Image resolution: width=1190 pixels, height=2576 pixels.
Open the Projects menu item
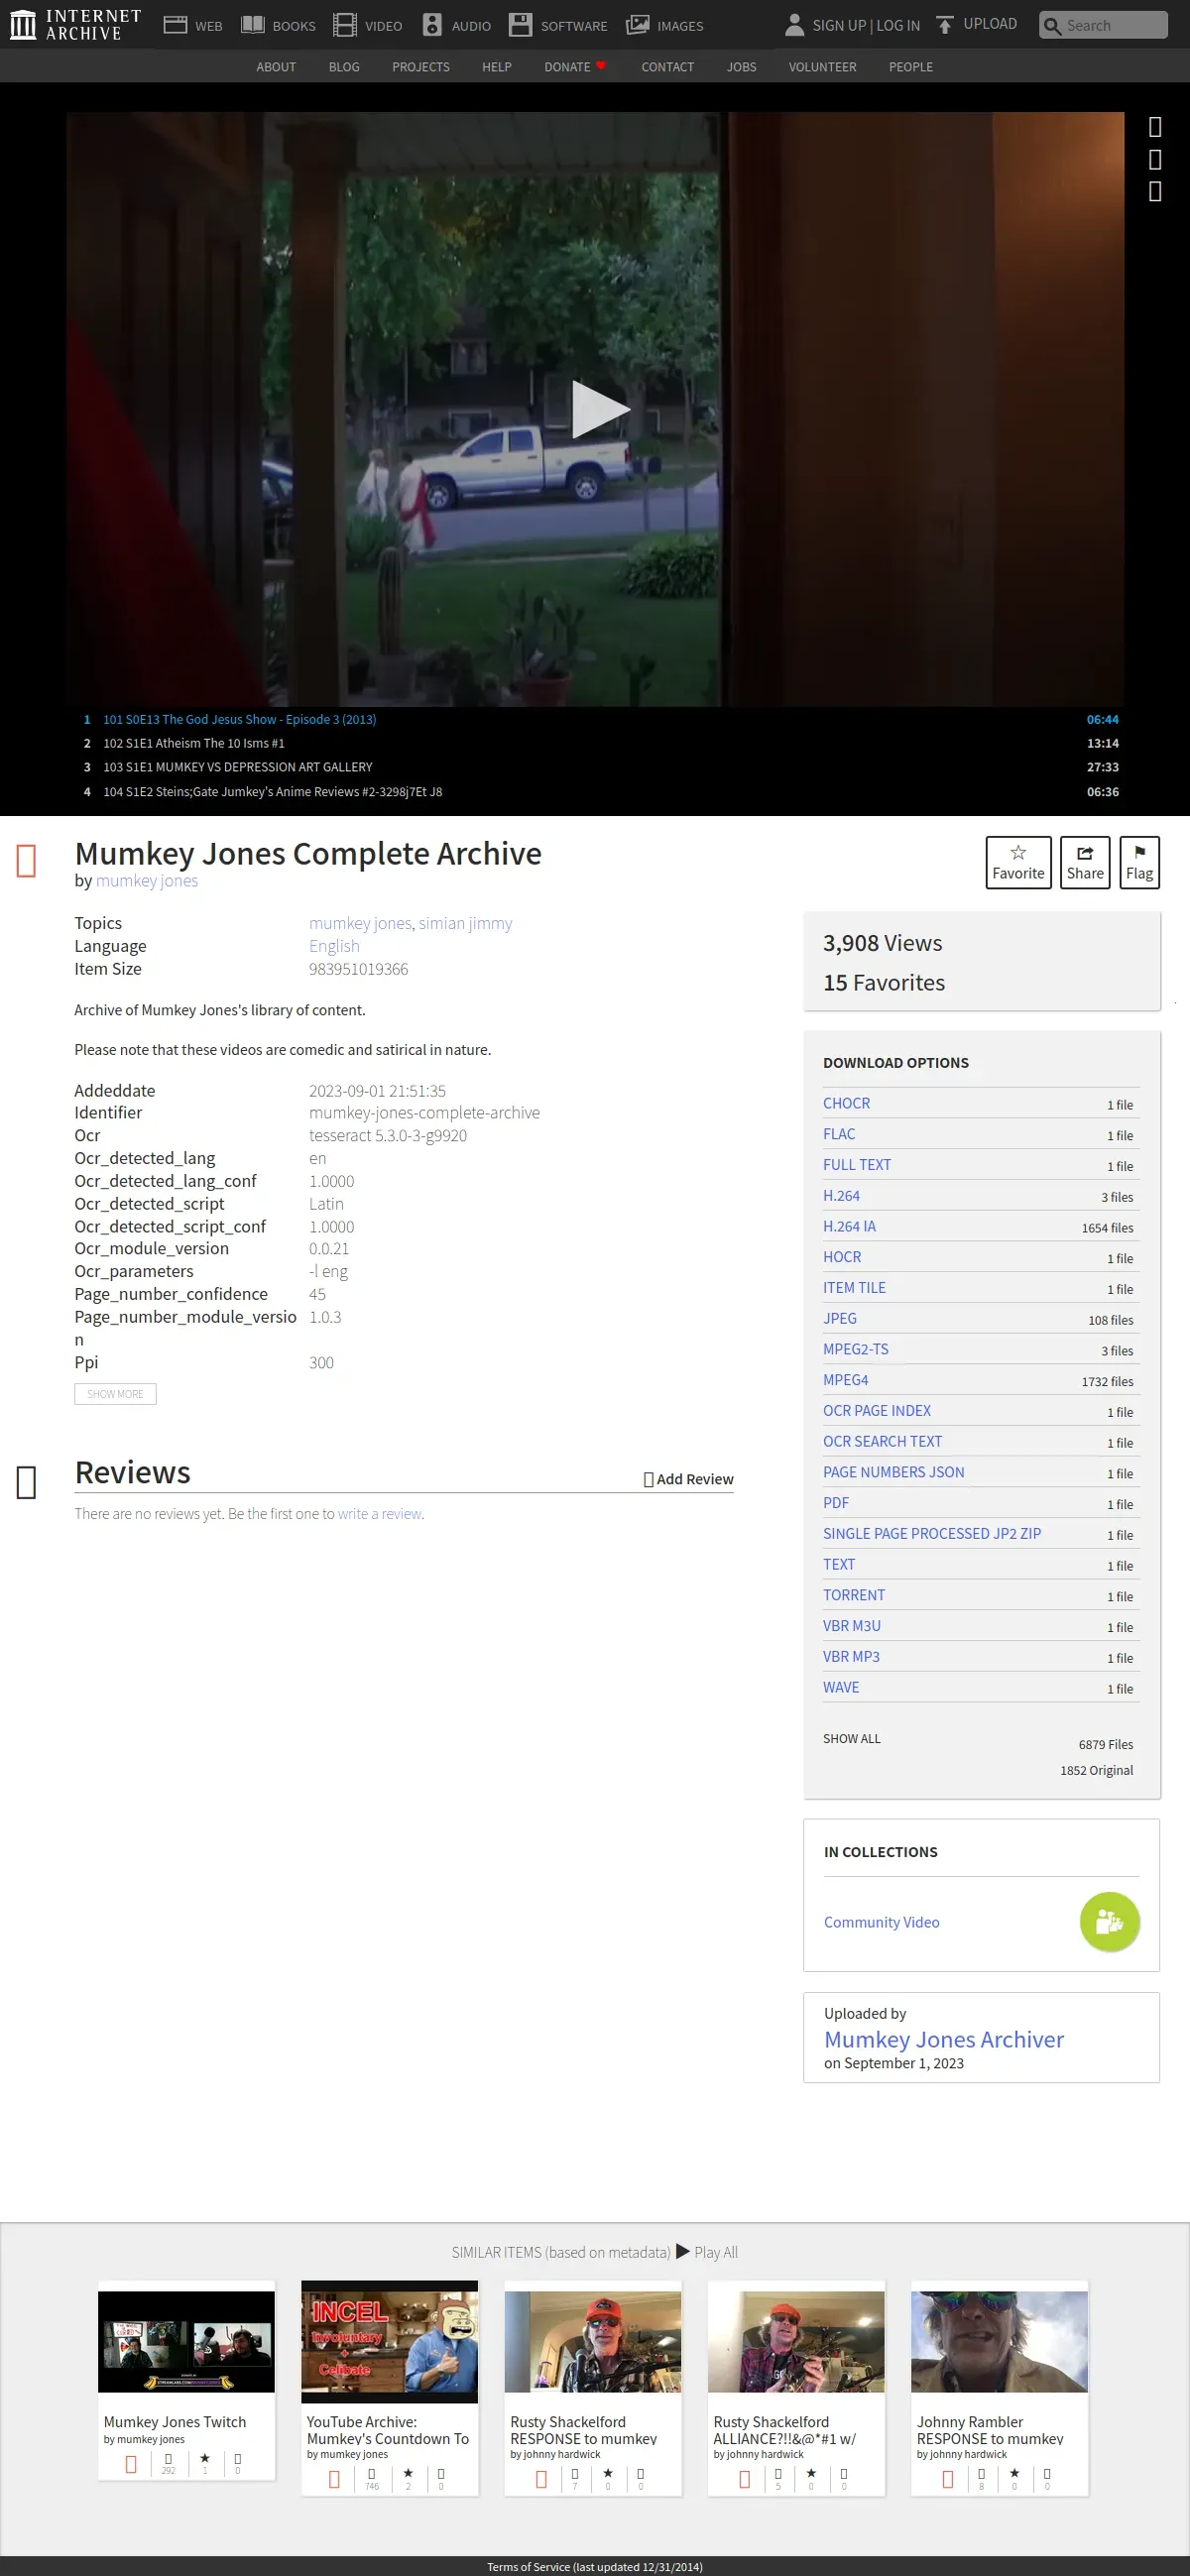(421, 67)
